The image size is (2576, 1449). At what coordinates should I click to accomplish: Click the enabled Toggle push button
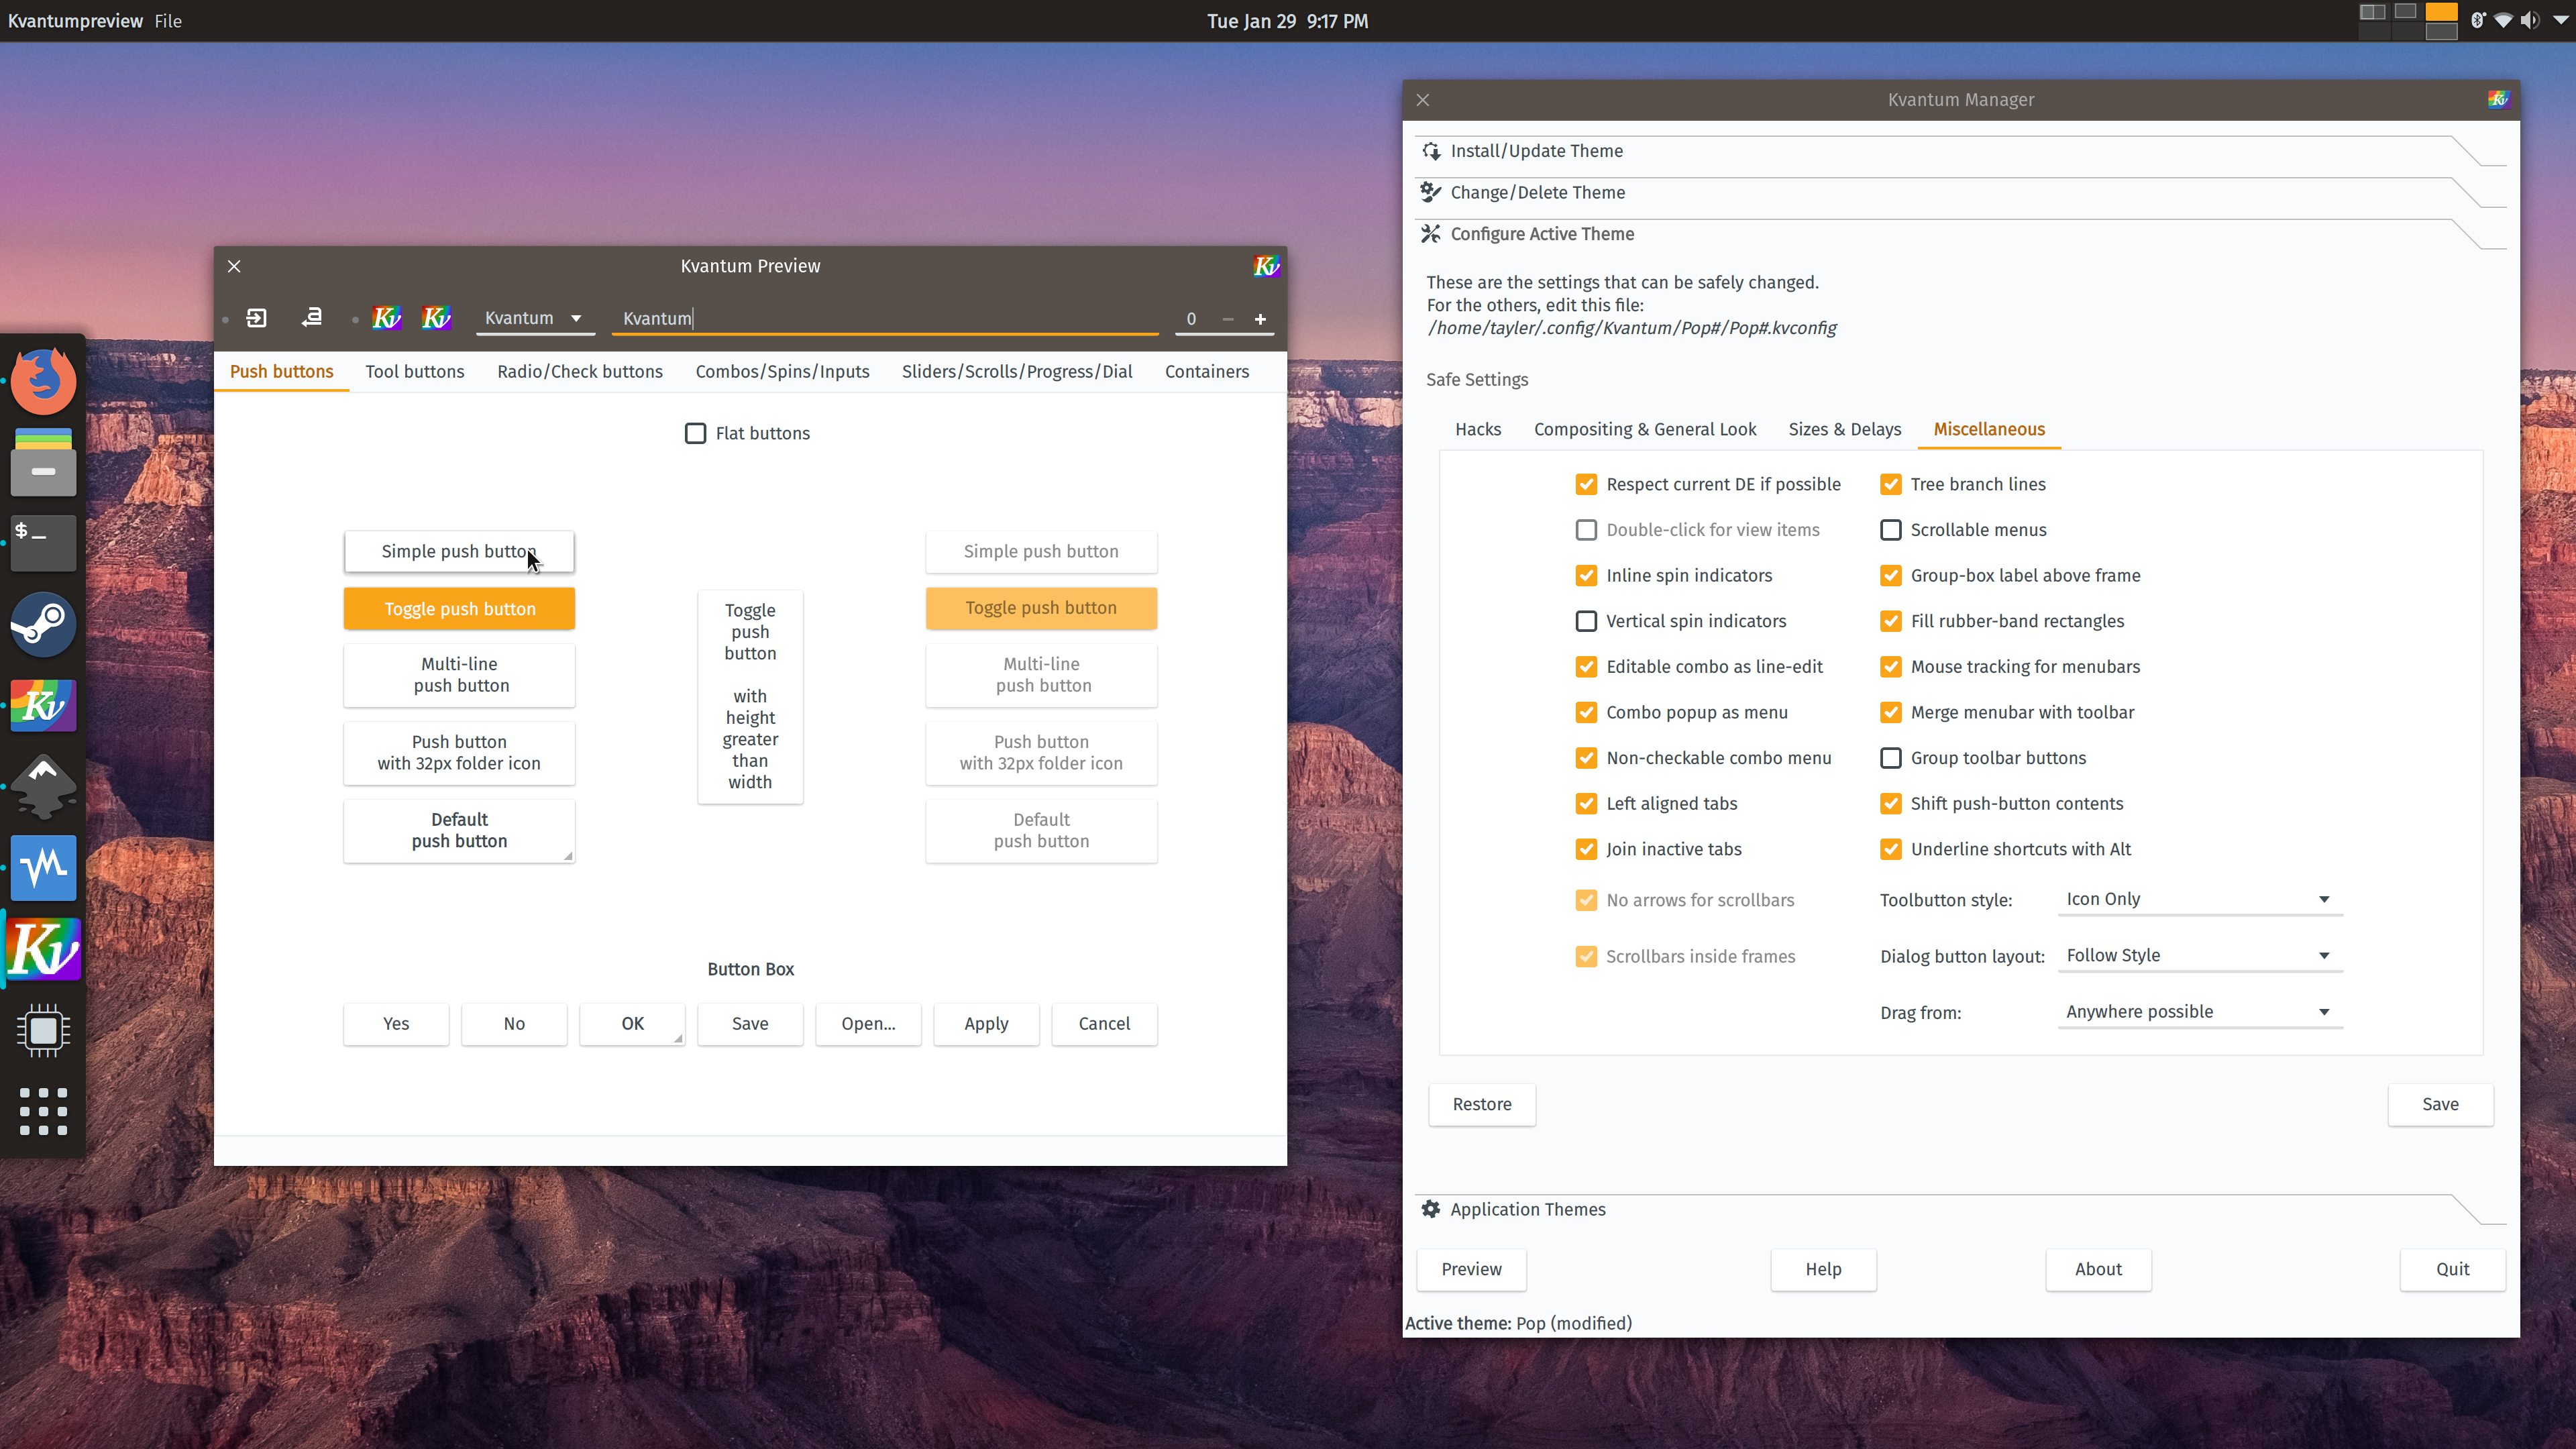coord(459,609)
